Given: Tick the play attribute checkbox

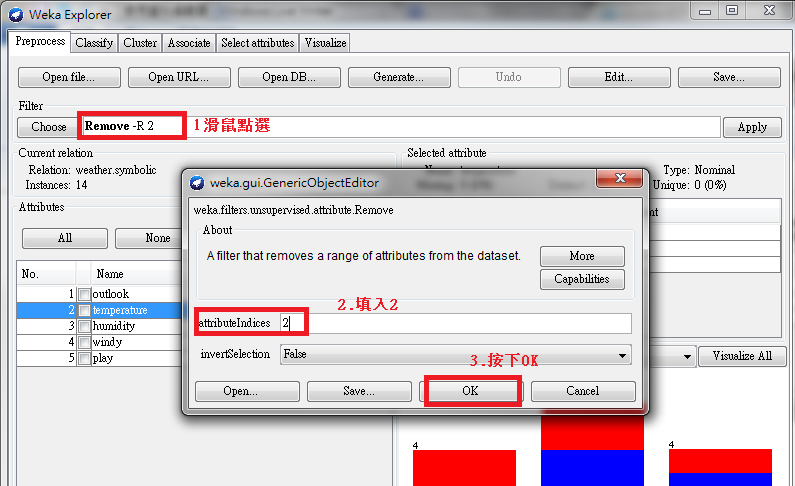Looking at the screenshot, I should (85, 358).
